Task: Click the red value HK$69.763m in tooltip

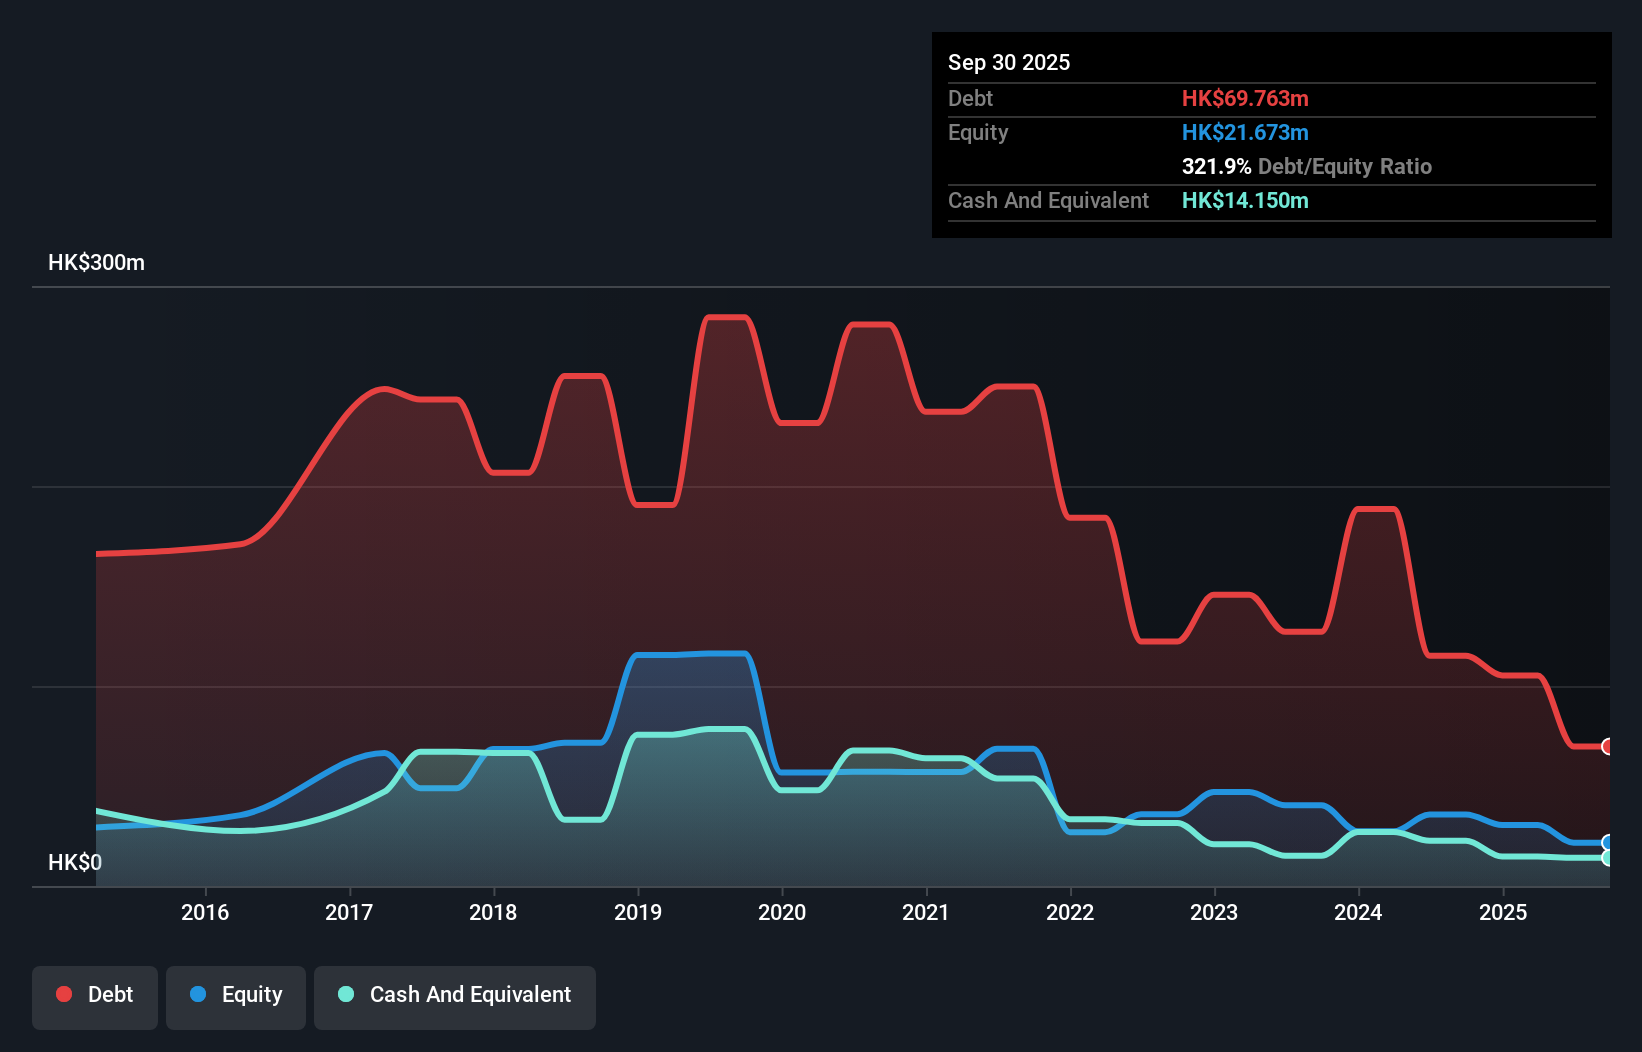Action: click(1245, 98)
